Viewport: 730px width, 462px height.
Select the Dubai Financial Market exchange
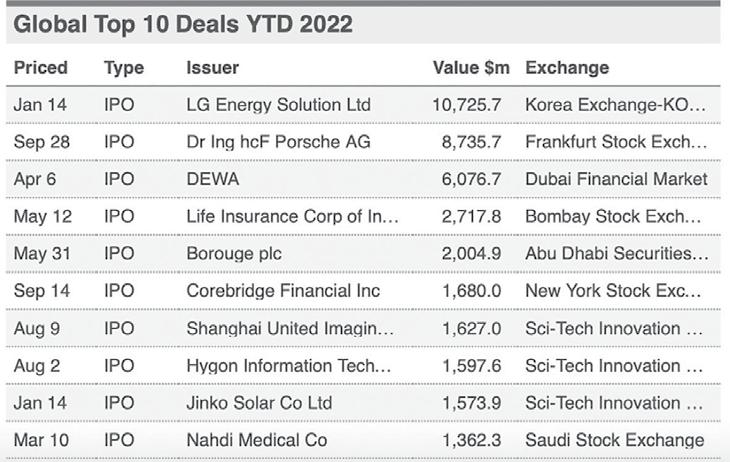[616, 179]
